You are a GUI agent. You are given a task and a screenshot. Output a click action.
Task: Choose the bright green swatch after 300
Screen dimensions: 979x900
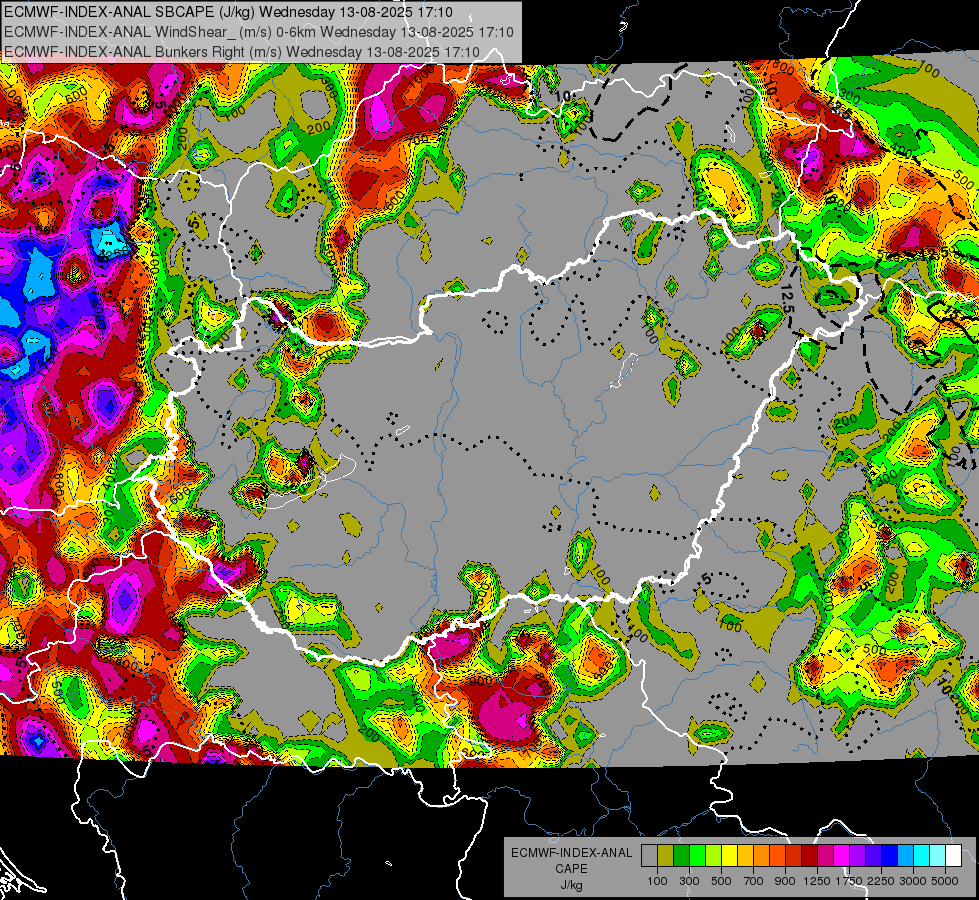[697, 856]
